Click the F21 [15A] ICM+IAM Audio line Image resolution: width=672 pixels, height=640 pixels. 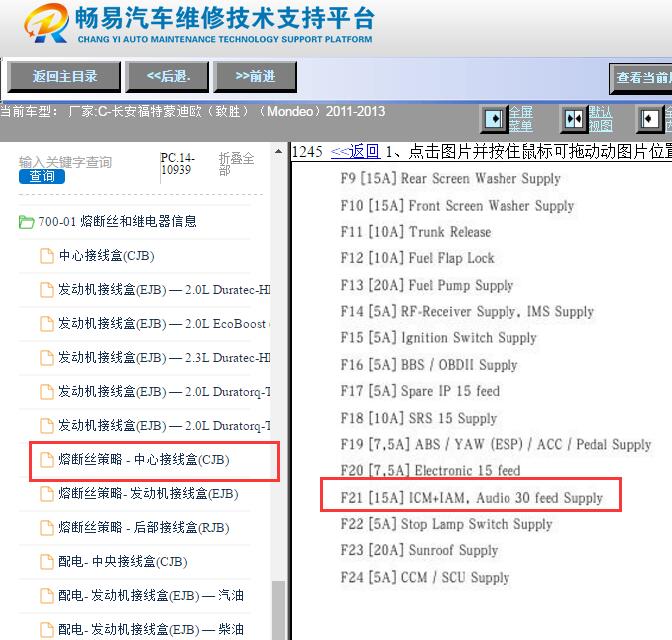[x=471, y=498]
